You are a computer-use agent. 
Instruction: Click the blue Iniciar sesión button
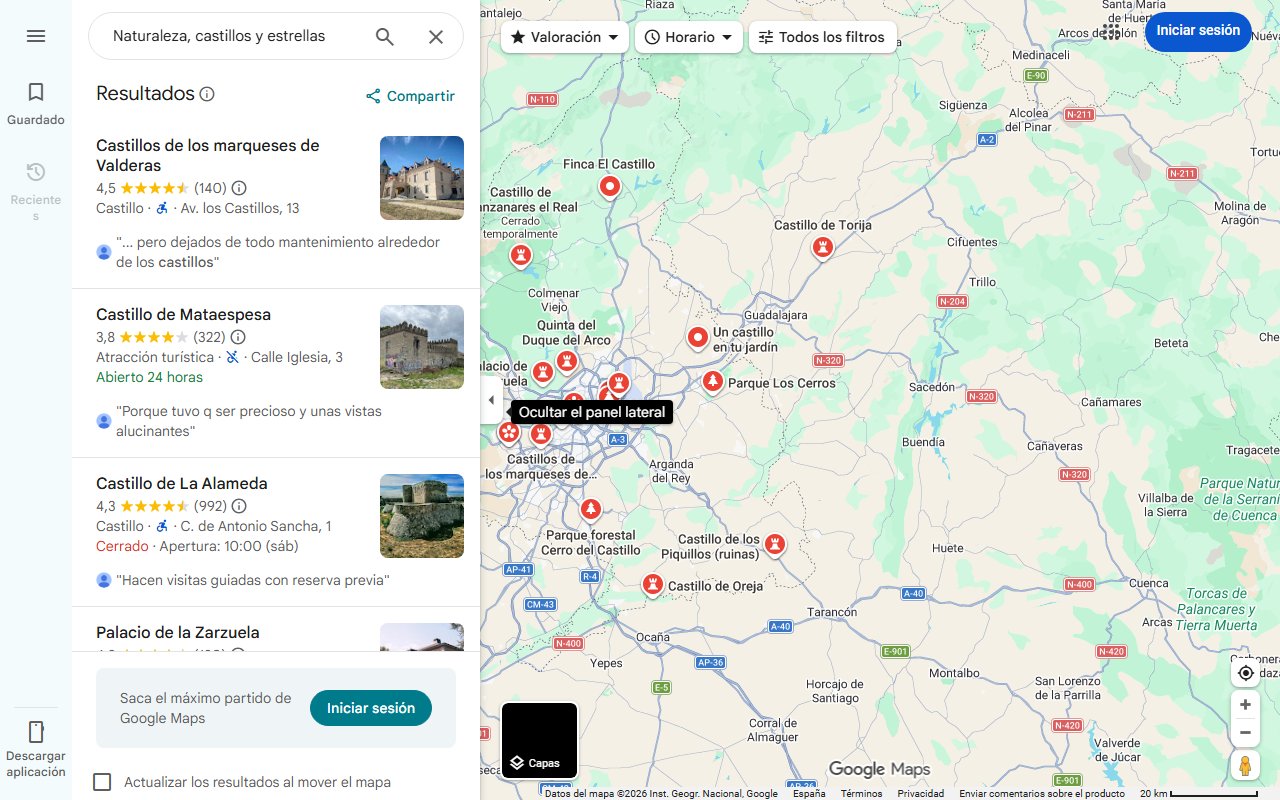1197,31
